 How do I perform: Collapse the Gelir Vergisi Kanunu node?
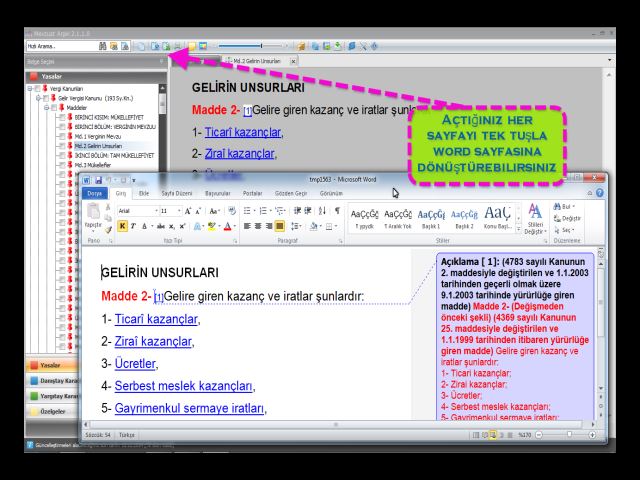coord(38,98)
